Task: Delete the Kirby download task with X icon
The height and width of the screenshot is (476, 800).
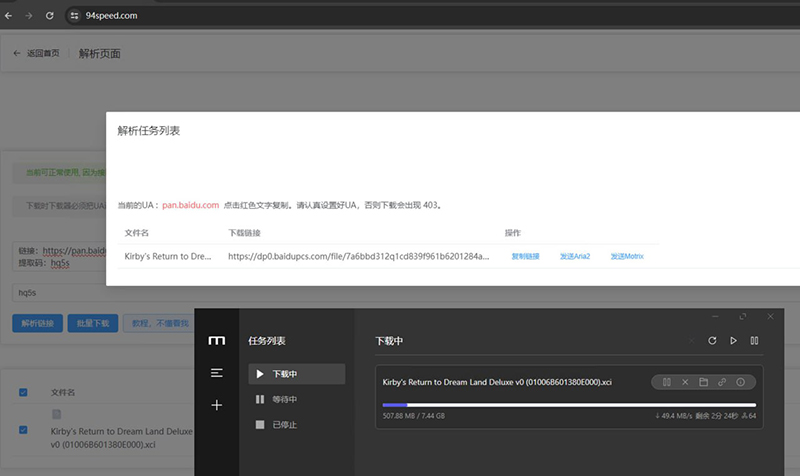Action: pos(685,382)
